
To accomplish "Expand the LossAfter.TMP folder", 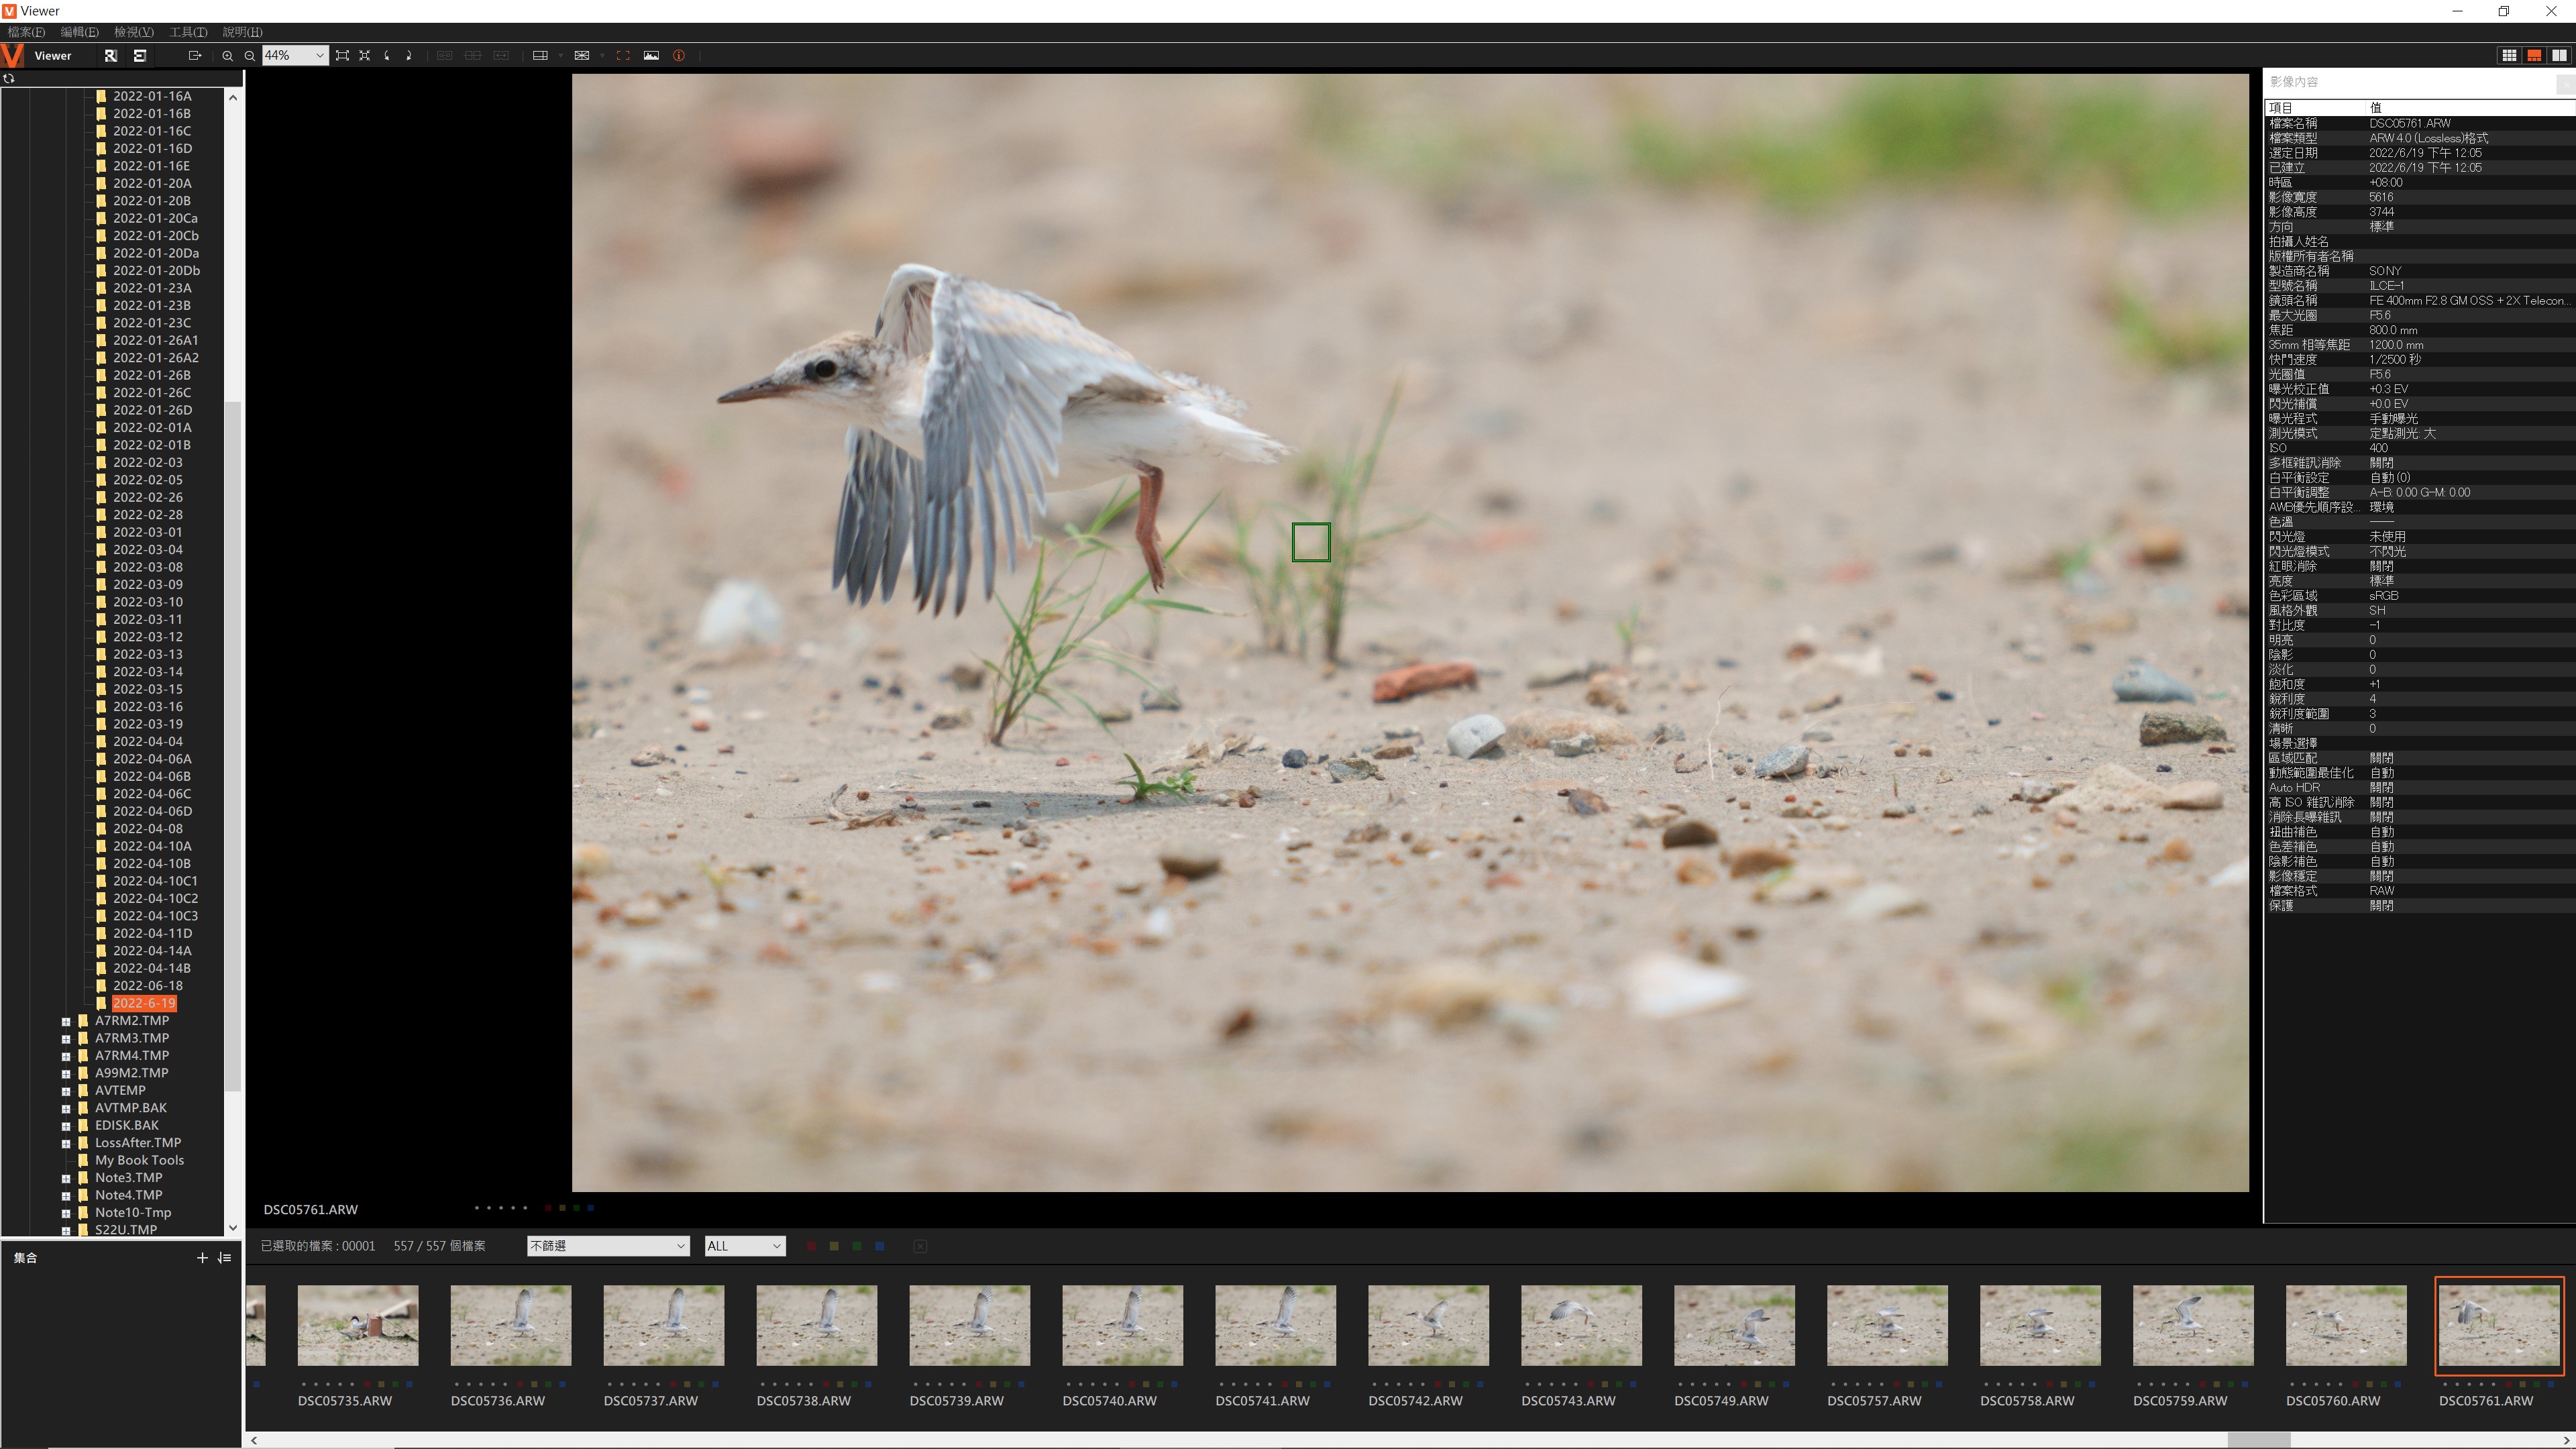I will 66,1143.
